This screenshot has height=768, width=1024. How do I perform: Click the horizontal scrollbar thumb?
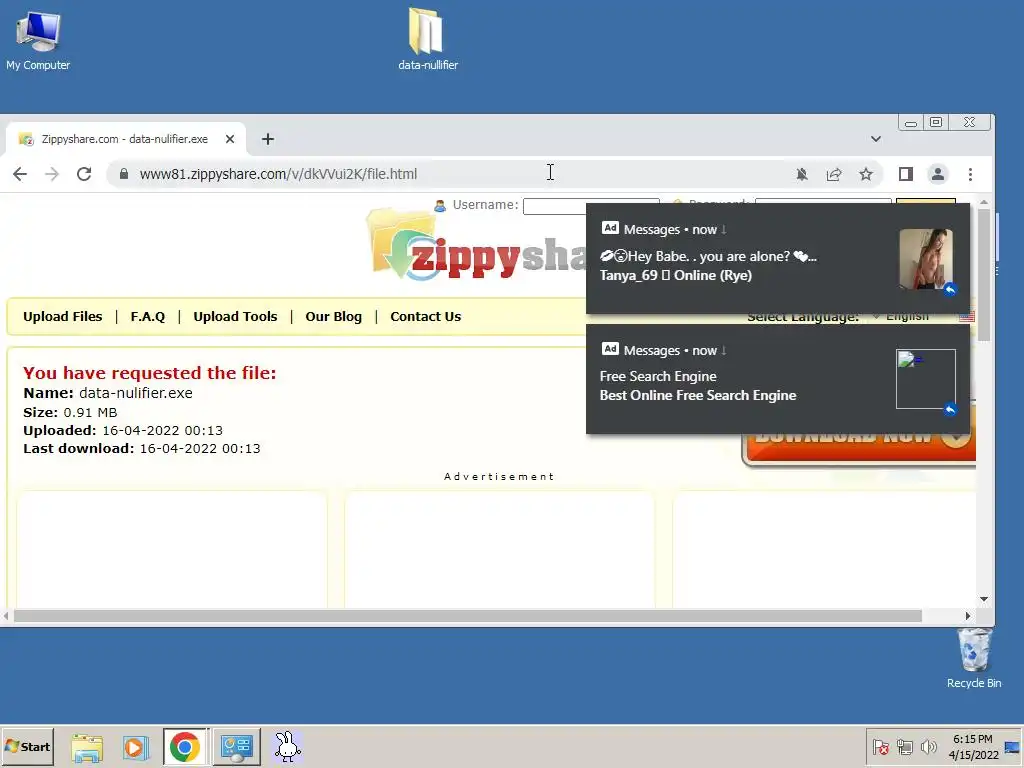point(468,616)
